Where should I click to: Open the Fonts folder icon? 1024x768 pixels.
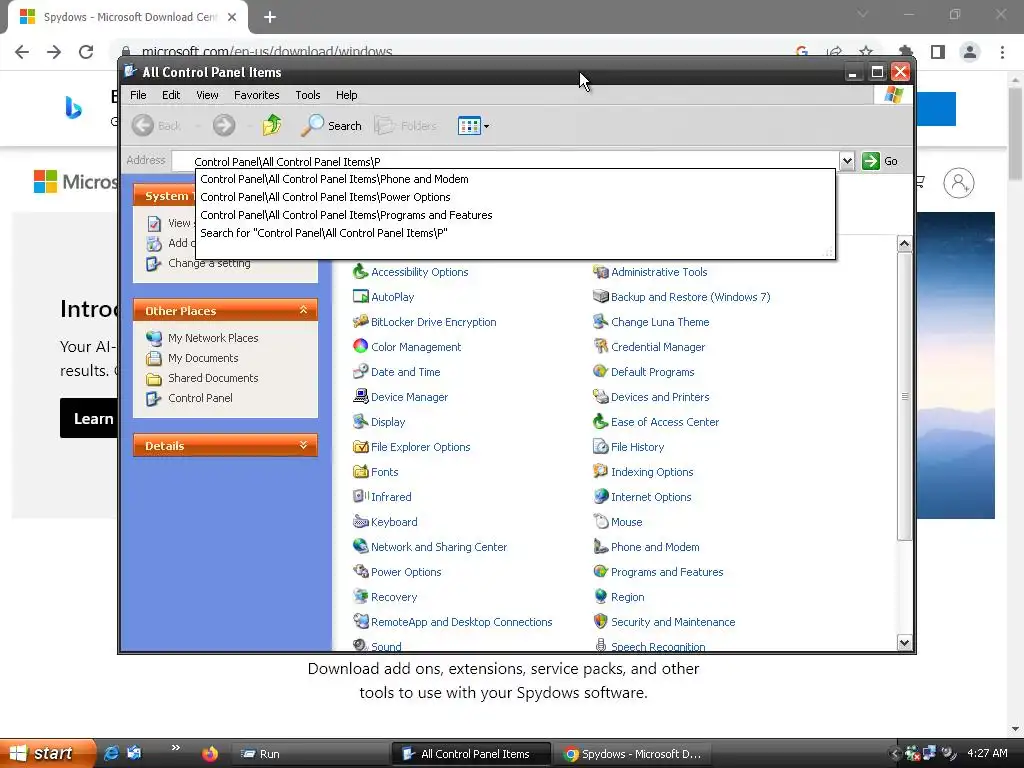pyautogui.click(x=360, y=472)
